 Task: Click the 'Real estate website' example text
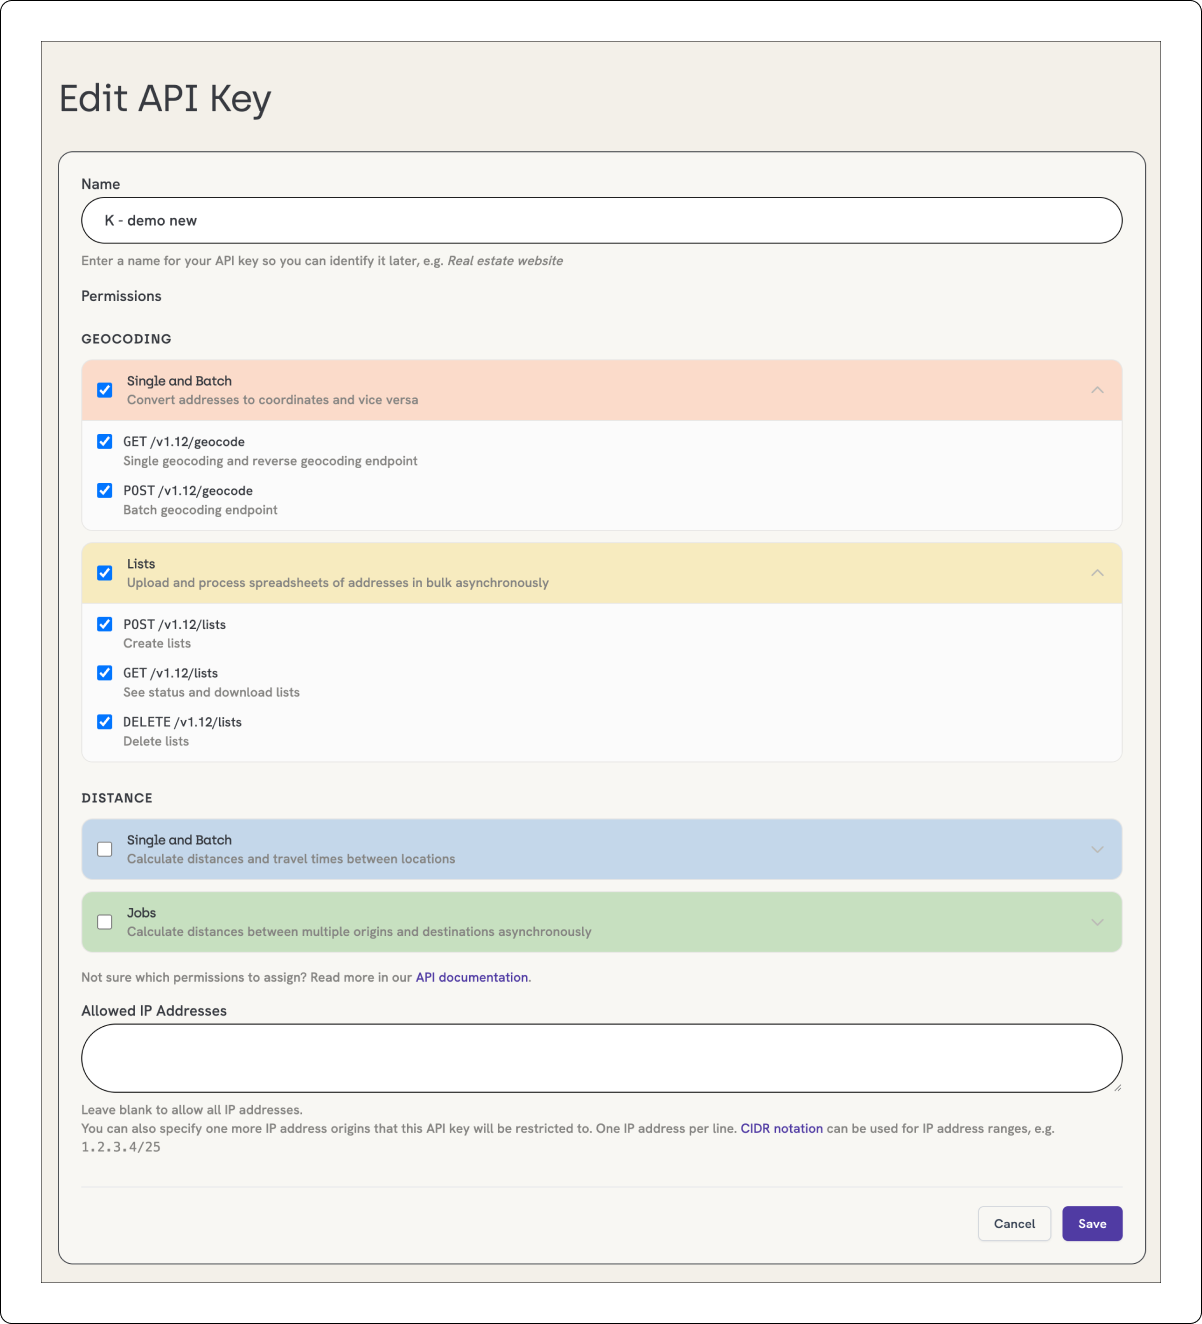tap(505, 261)
